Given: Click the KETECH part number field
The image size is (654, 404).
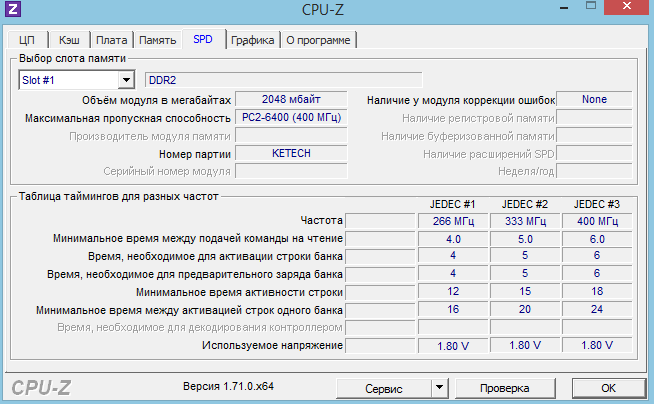Looking at the screenshot, I should (291, 153).
